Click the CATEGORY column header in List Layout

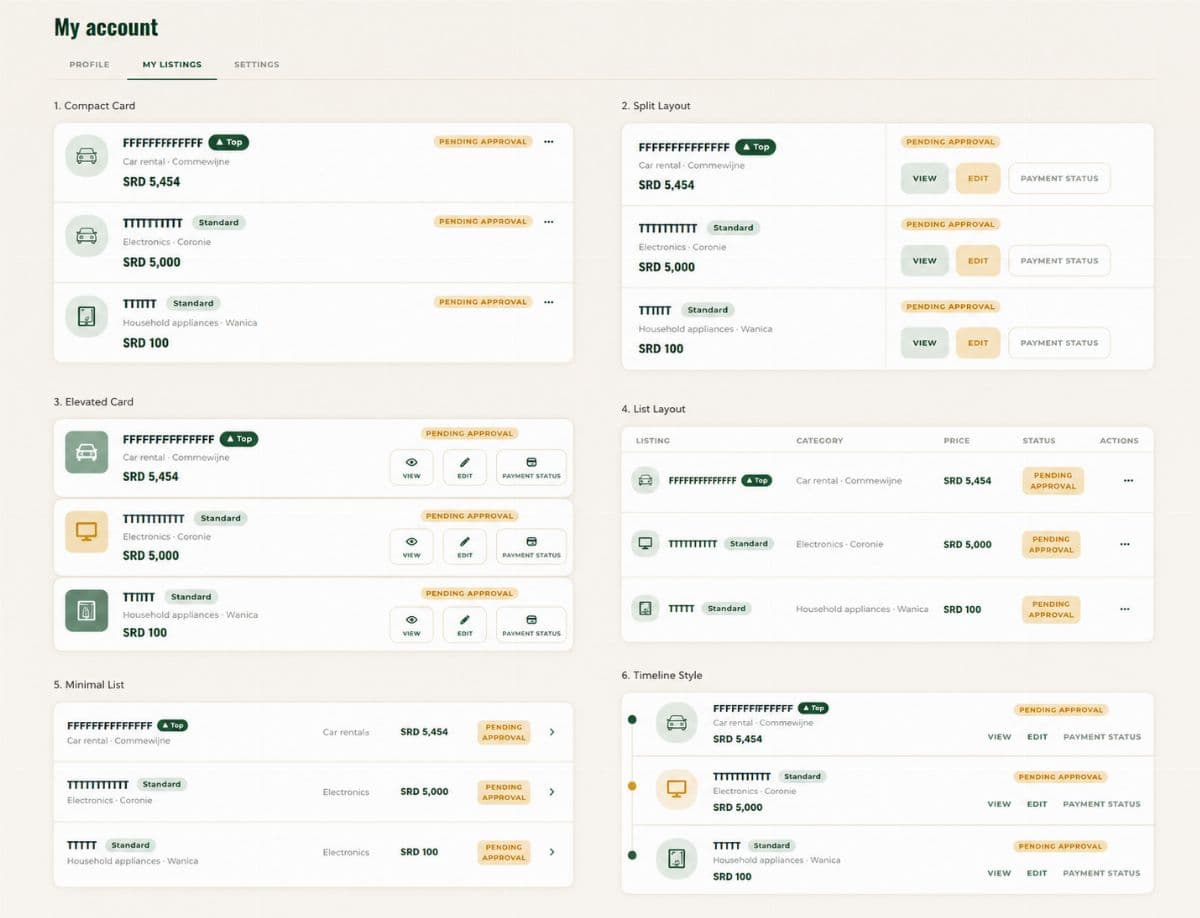(x=819, y=441)
